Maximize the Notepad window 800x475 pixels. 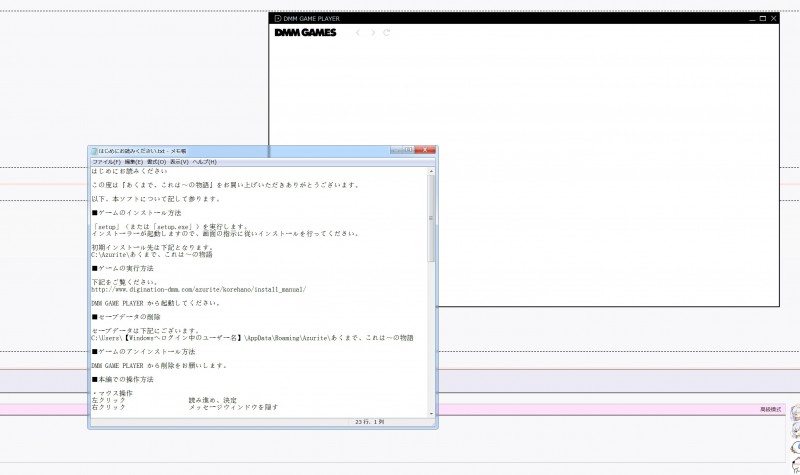click(409, 150)
